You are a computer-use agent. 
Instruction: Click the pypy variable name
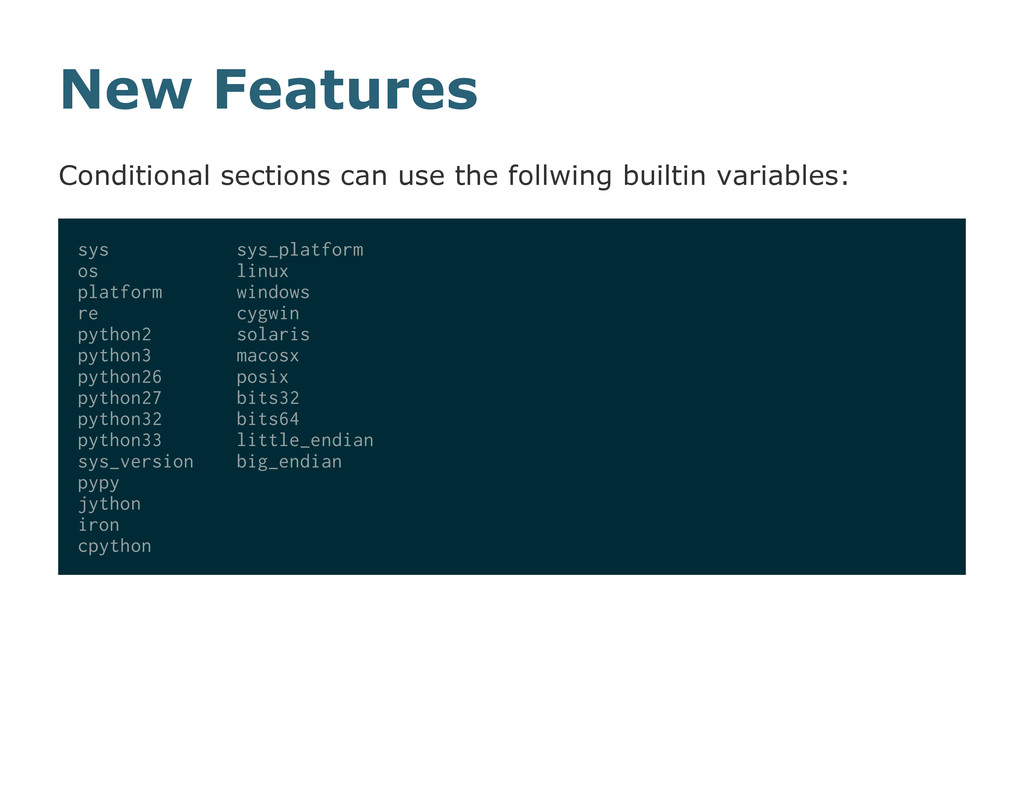tap(99, 484)
